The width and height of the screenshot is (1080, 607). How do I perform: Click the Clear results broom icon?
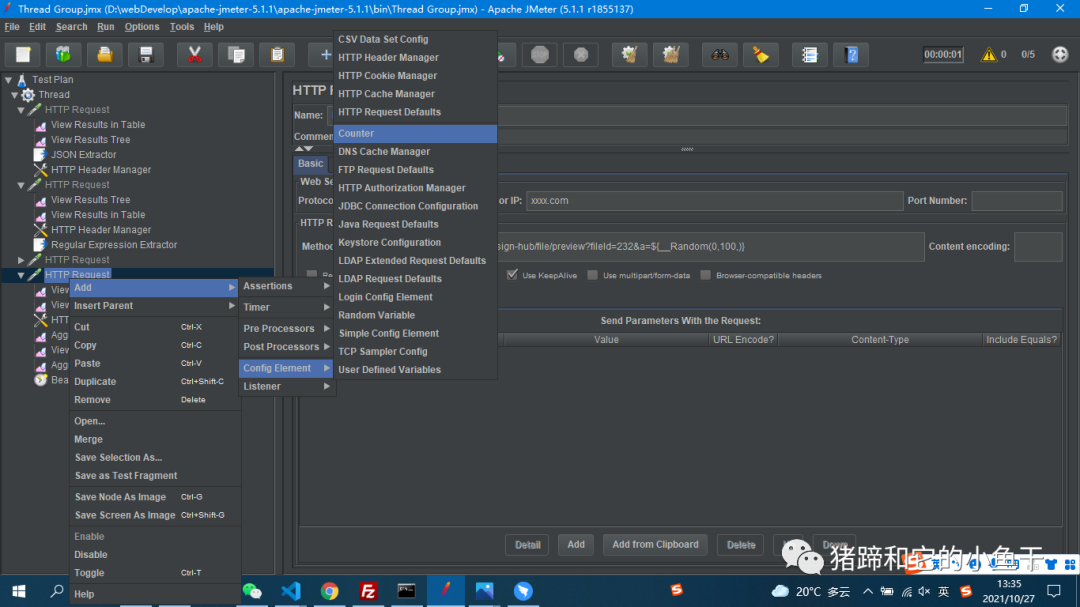(630, 54)
